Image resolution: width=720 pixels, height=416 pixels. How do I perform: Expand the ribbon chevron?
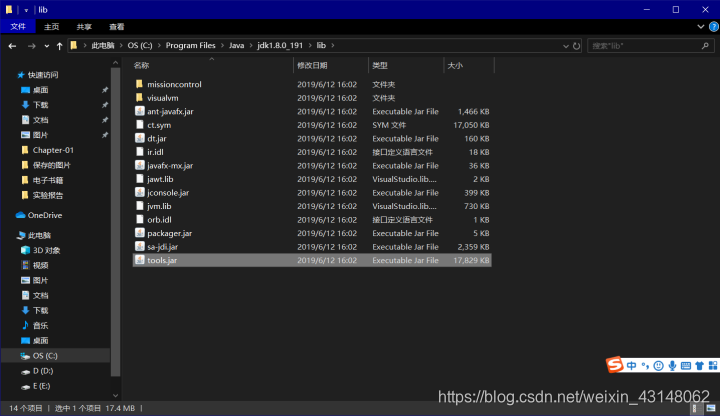pyautogui.click(x=701, y=27)
